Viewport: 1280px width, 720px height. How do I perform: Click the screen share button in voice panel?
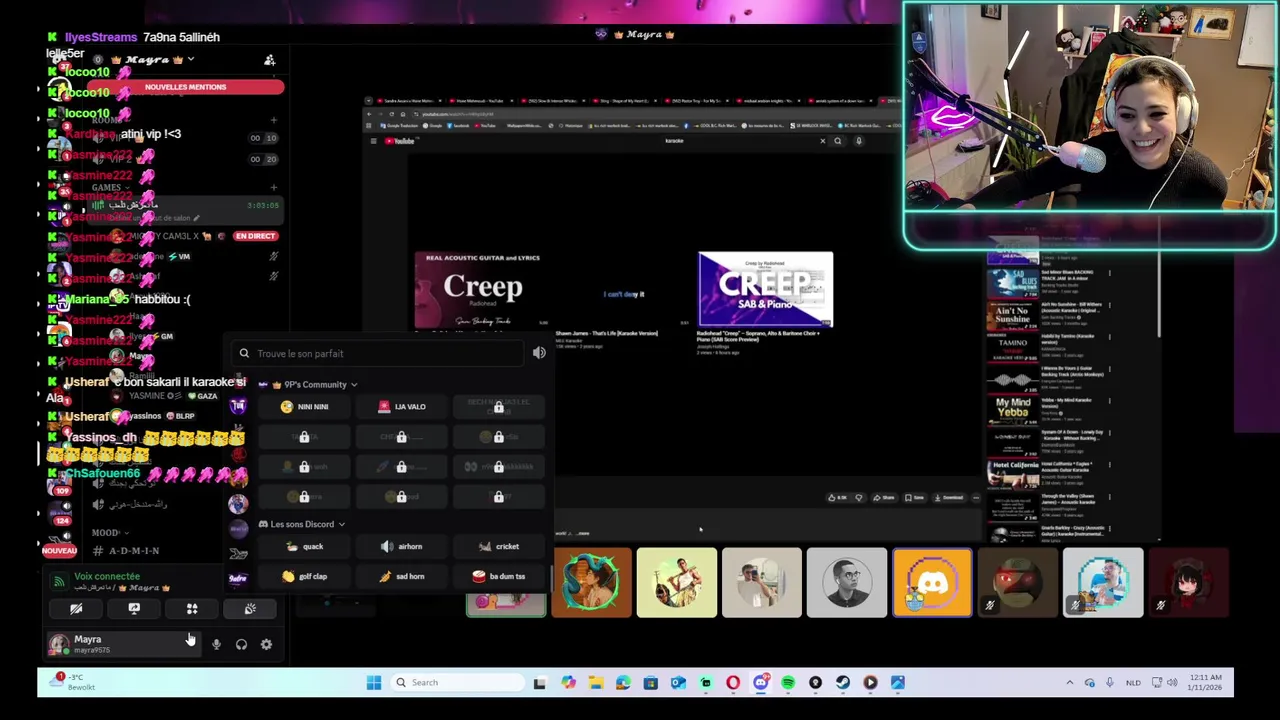134,609
